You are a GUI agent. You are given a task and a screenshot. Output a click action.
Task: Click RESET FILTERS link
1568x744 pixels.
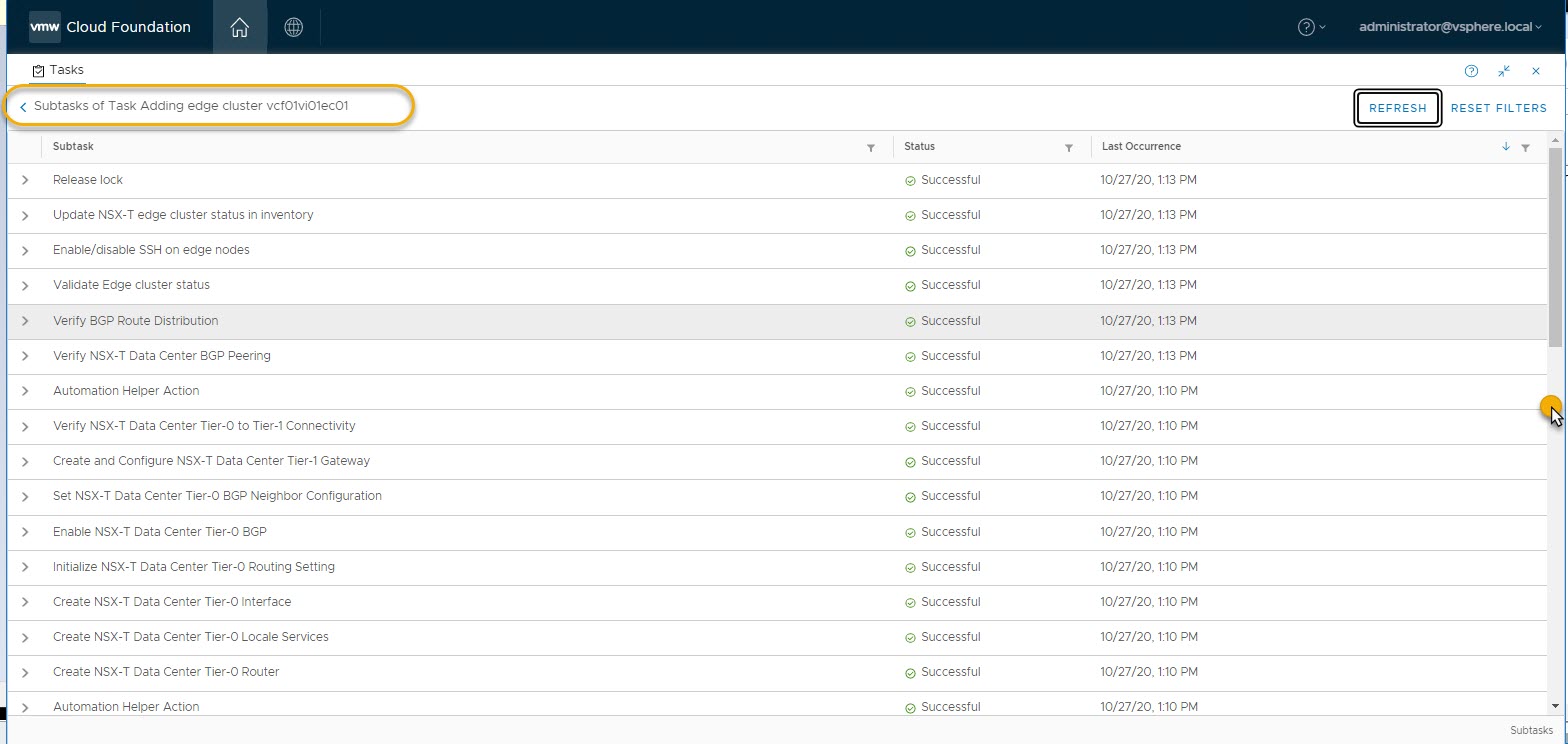click(1498, 108)
